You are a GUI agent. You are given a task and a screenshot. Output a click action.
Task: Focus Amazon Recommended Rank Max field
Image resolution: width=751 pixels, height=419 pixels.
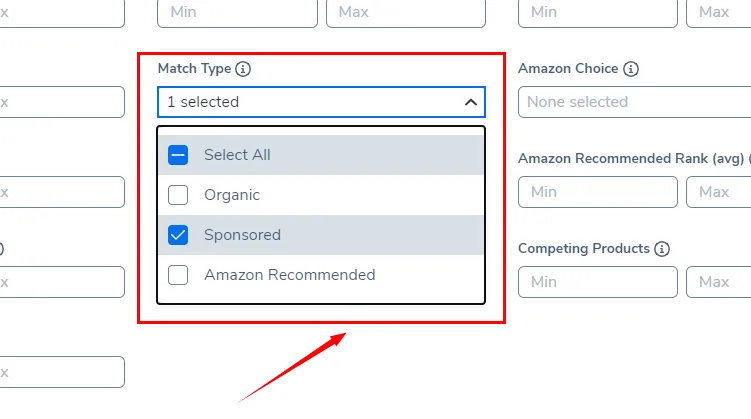tap(718, 192)
